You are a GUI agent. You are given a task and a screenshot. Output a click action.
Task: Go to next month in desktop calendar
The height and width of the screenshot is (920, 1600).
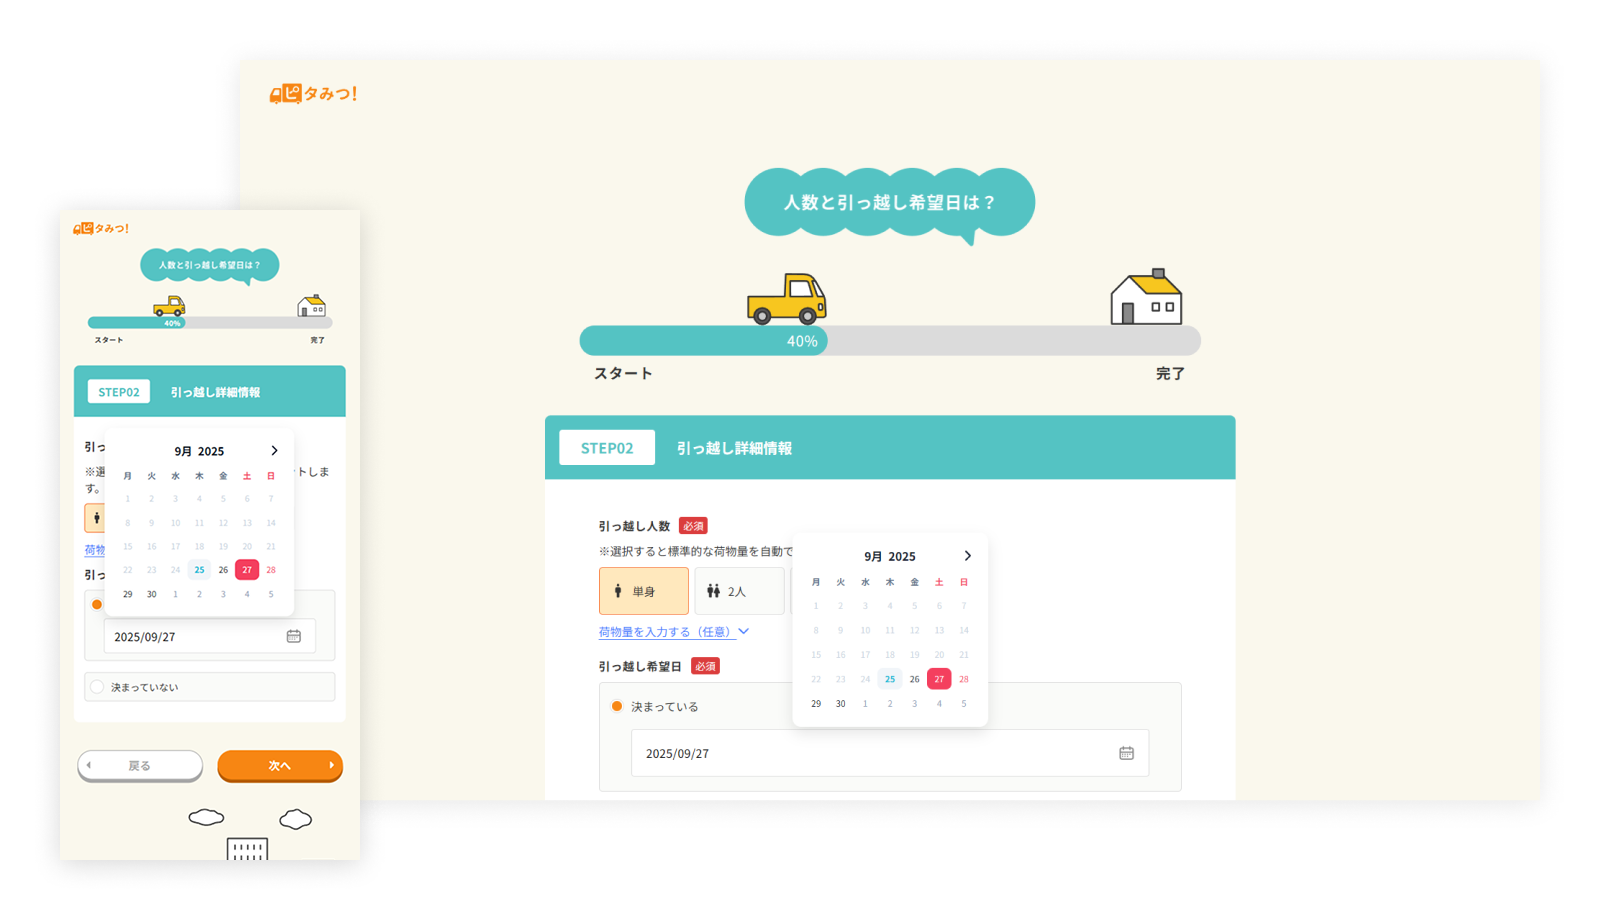[967, 556]
